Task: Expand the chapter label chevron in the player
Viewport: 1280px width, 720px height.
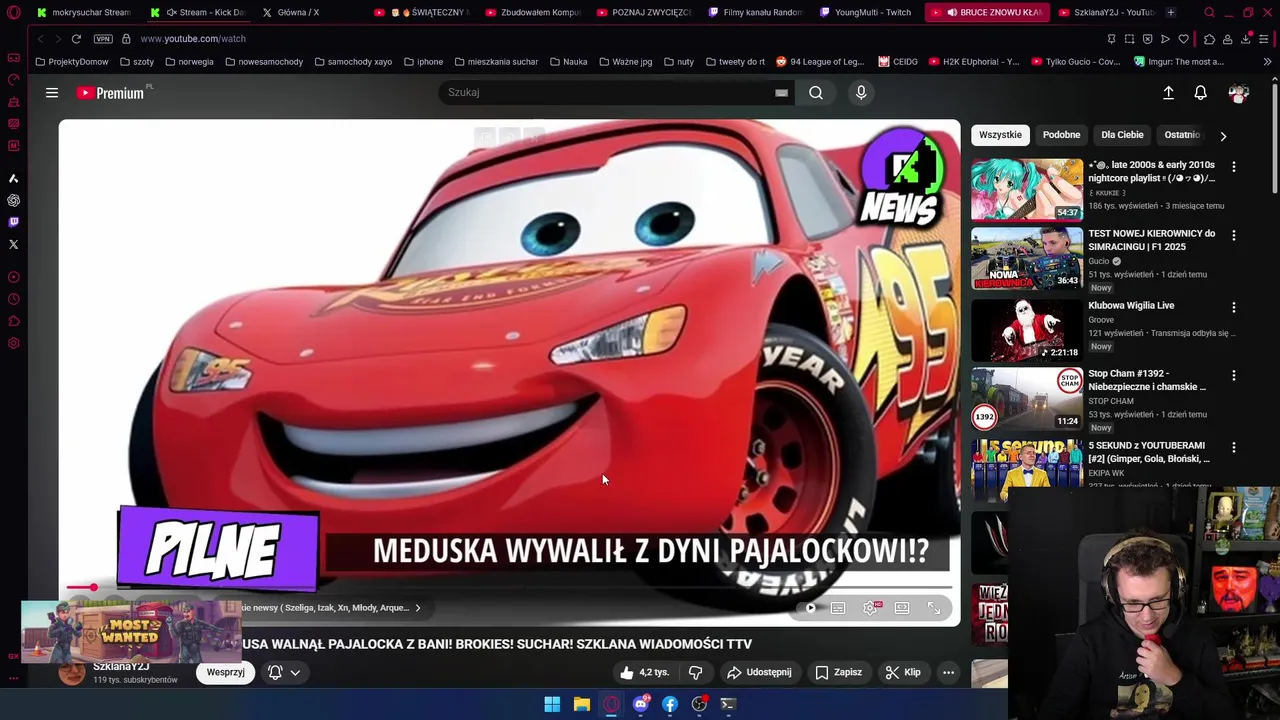Action: [418, 608]
